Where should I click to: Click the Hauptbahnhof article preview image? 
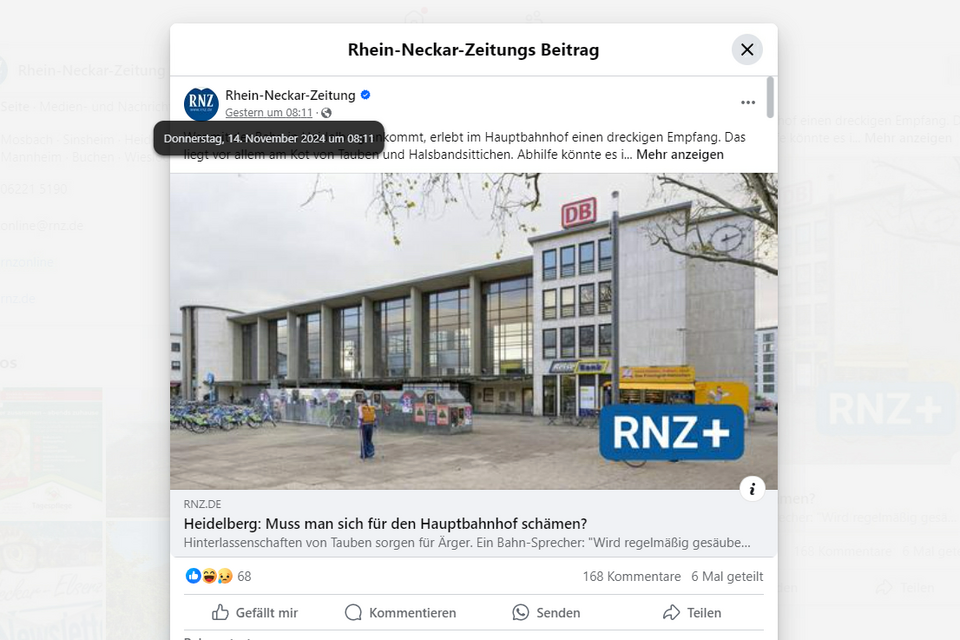[473, 331]
